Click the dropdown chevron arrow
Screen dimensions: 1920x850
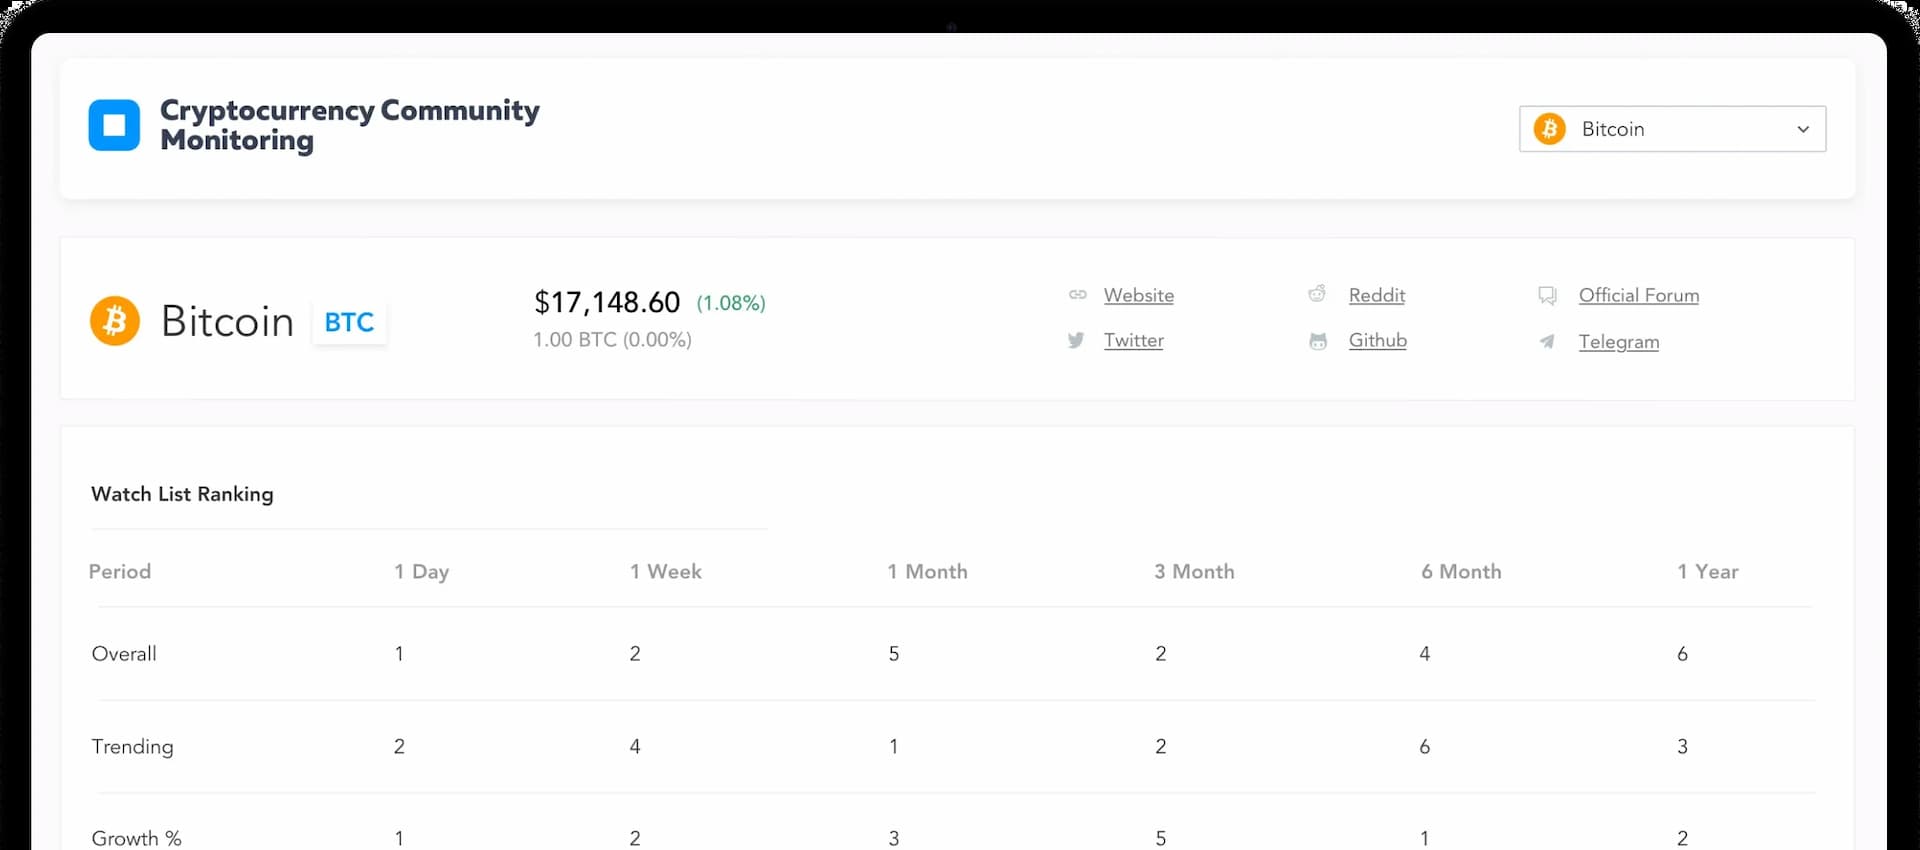coord(1803,129)
